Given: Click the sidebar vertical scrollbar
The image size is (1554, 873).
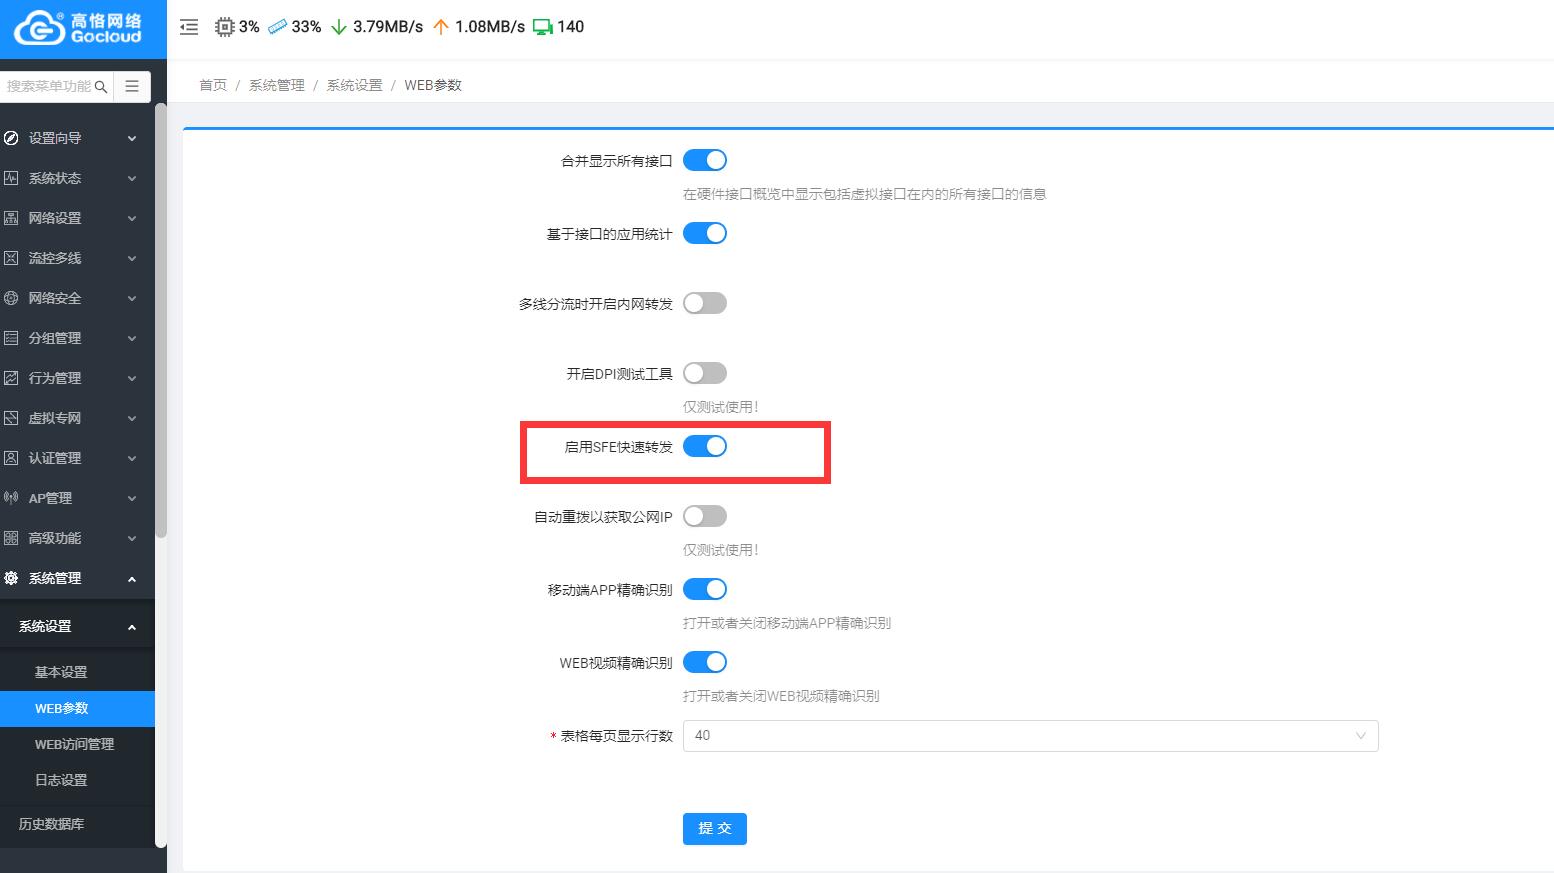Looking at the screenshot, I should coord(161,320).
